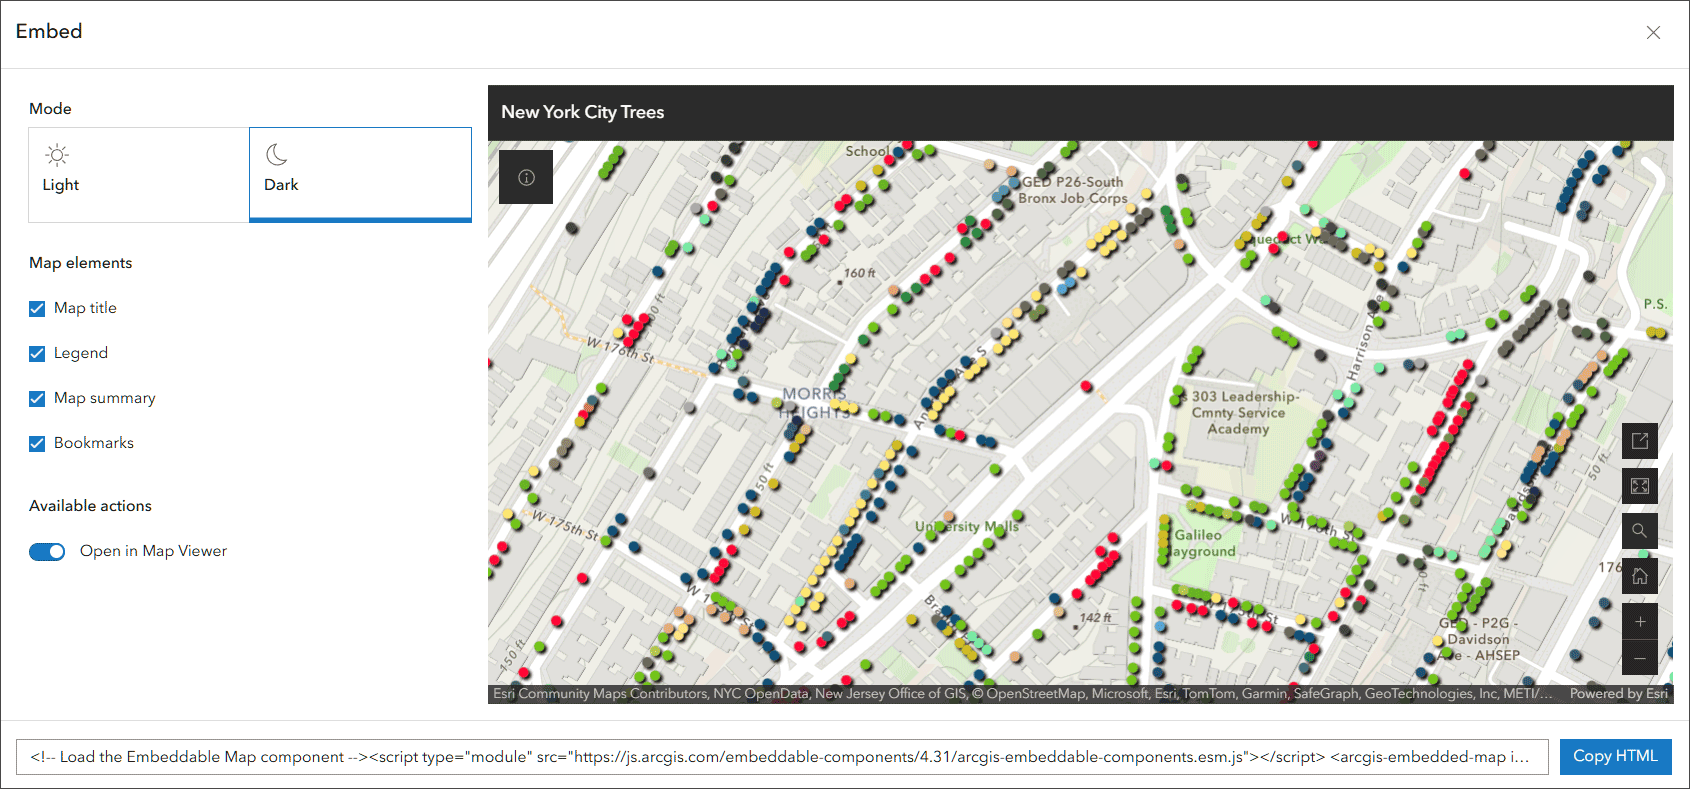This screenshot has width=1690, height=789.
Task: Click the New York City Trees map title
Action: pyautogui.click(x=583, y=112)
